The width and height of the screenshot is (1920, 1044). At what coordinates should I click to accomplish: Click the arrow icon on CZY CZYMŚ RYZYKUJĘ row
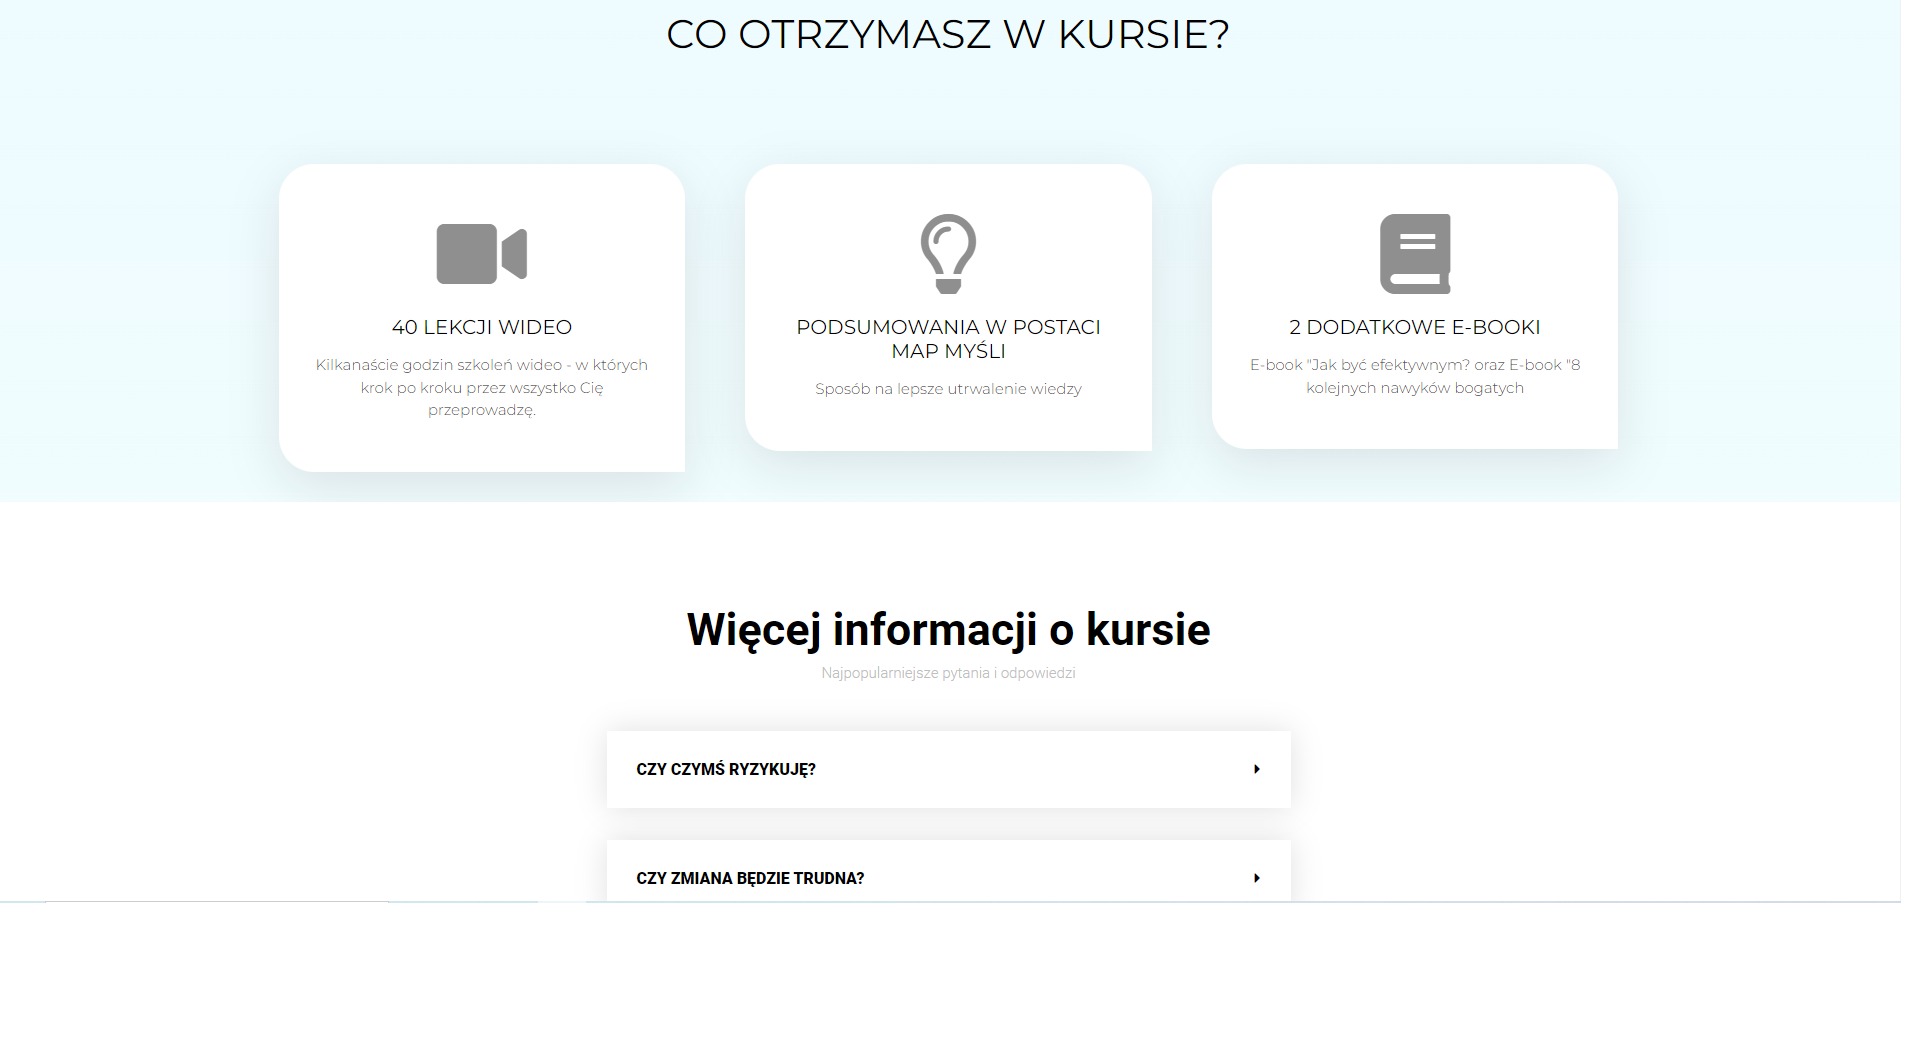click(1256, 768)
